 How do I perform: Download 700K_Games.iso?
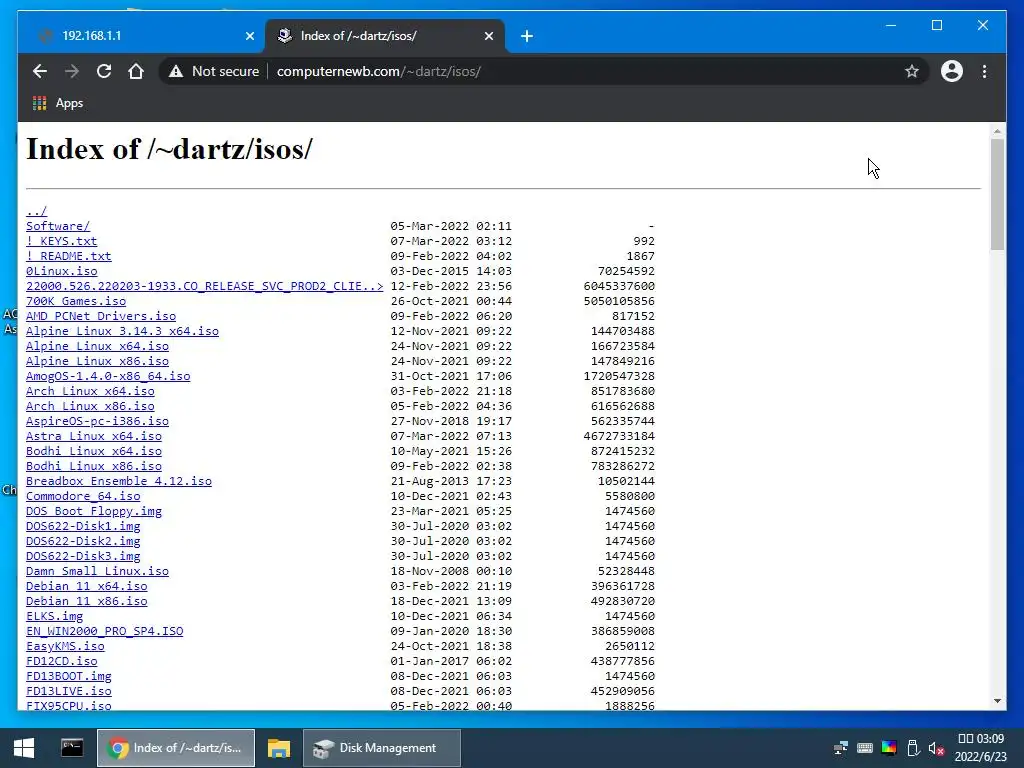click(76, 301)
